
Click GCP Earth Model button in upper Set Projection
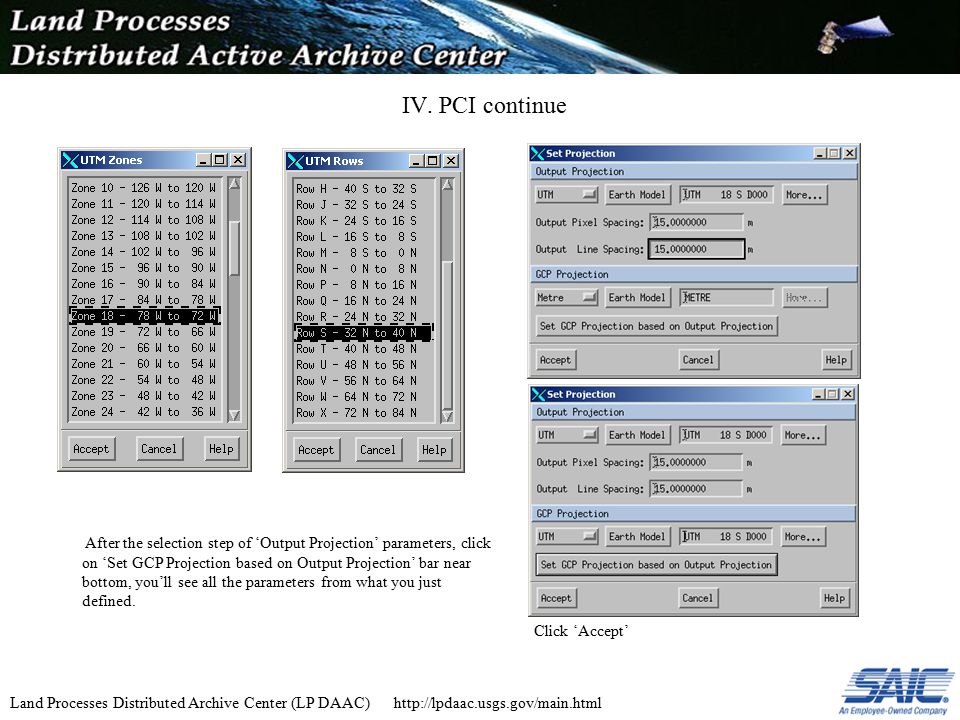pyautogui.click(x=637, y=298)
